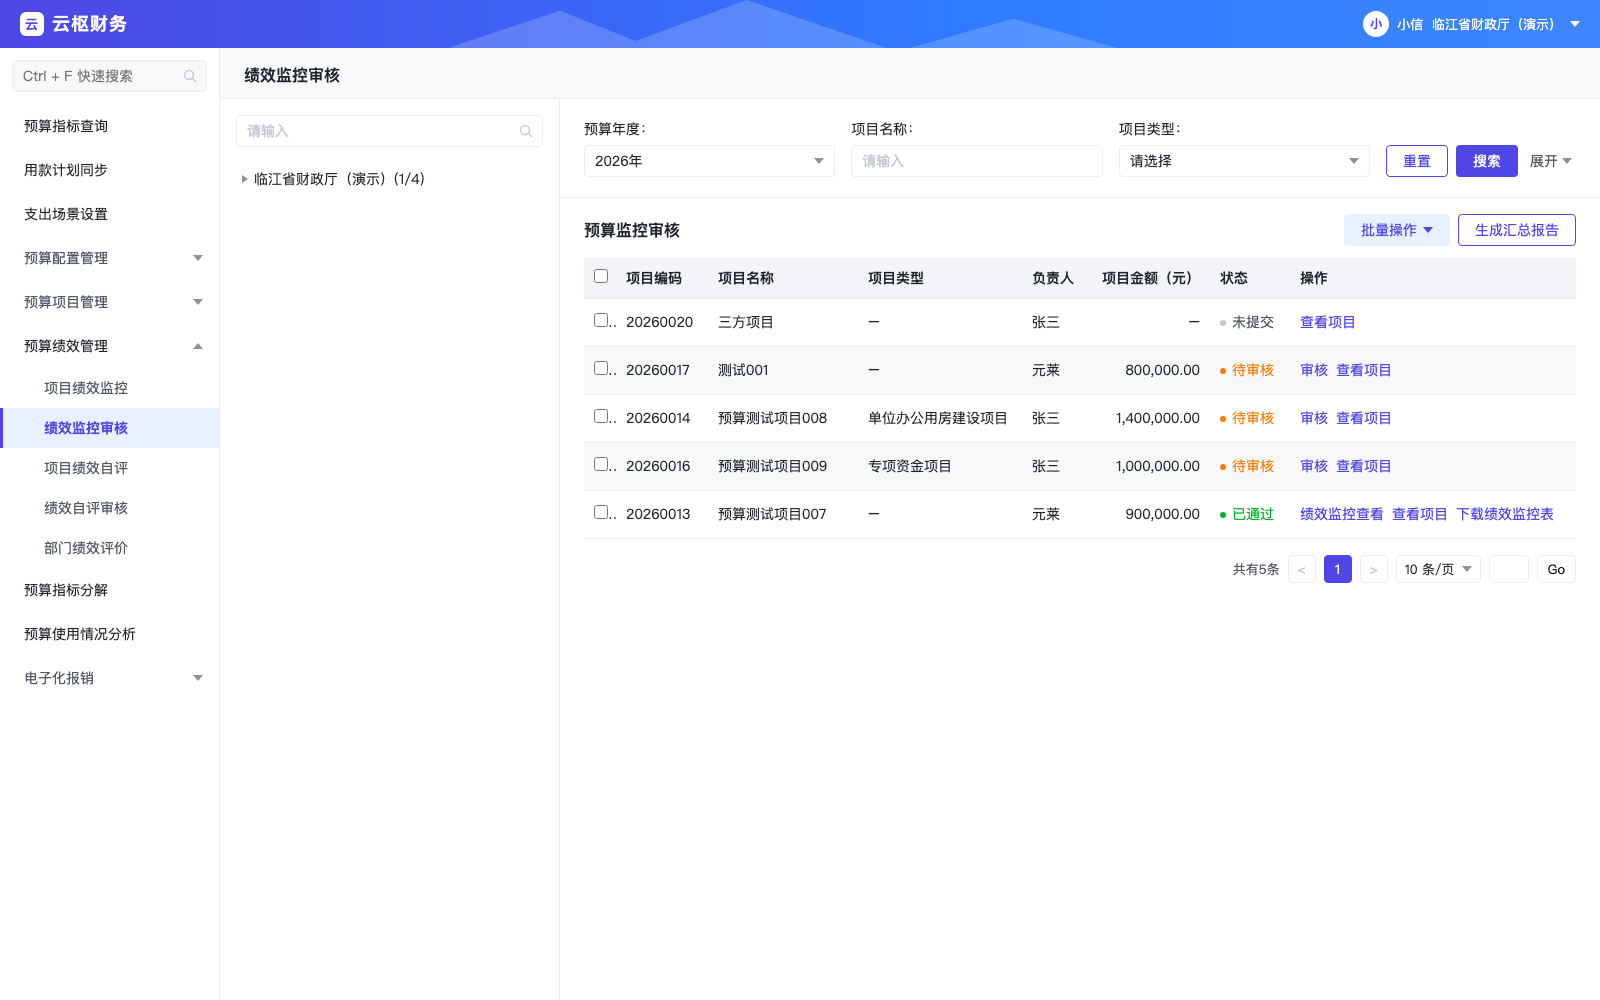This screenshot has height=1000, width=1600.
Task: Click the Go pagination button
Action: pyautogui.click(x=1556, y=569)
